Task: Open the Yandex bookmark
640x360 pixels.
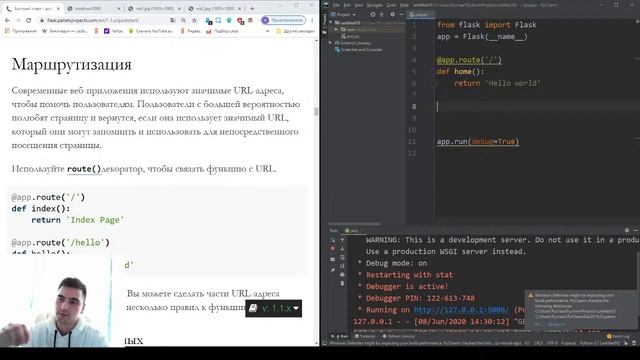Action: (x=191, y=31)
